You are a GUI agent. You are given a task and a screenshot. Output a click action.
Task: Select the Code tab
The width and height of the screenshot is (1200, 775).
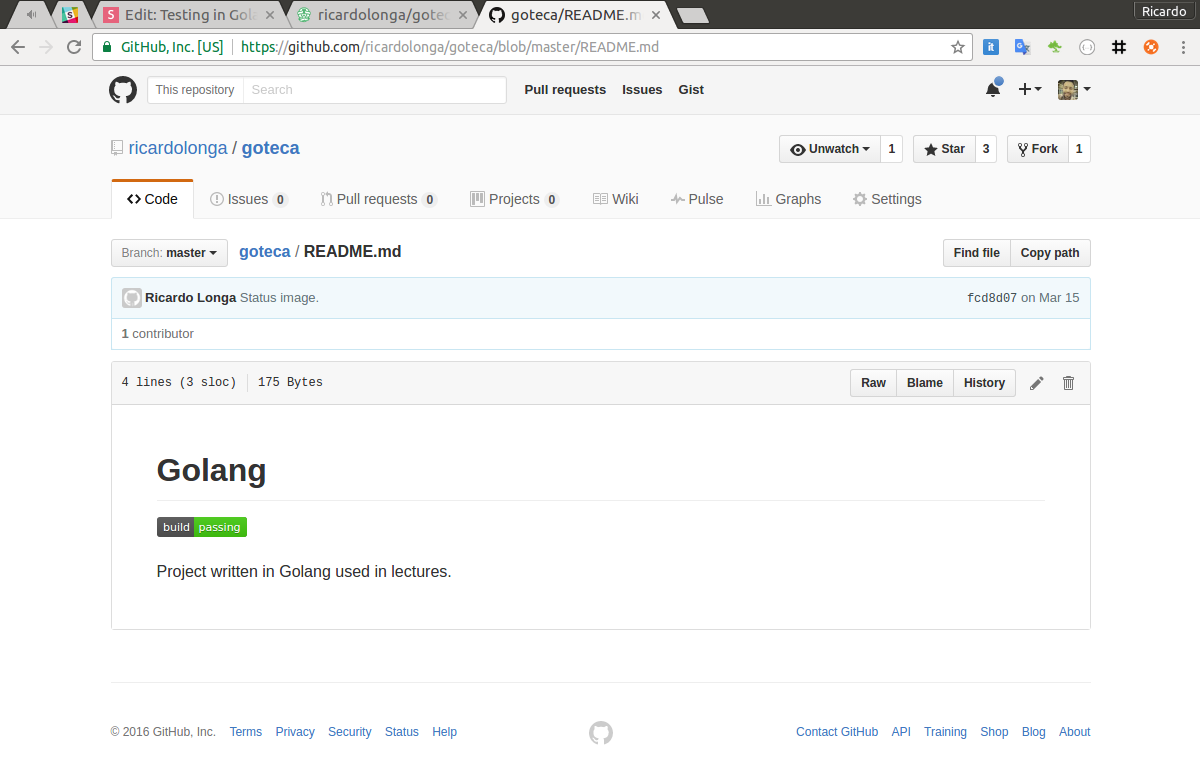coord(152,199)
